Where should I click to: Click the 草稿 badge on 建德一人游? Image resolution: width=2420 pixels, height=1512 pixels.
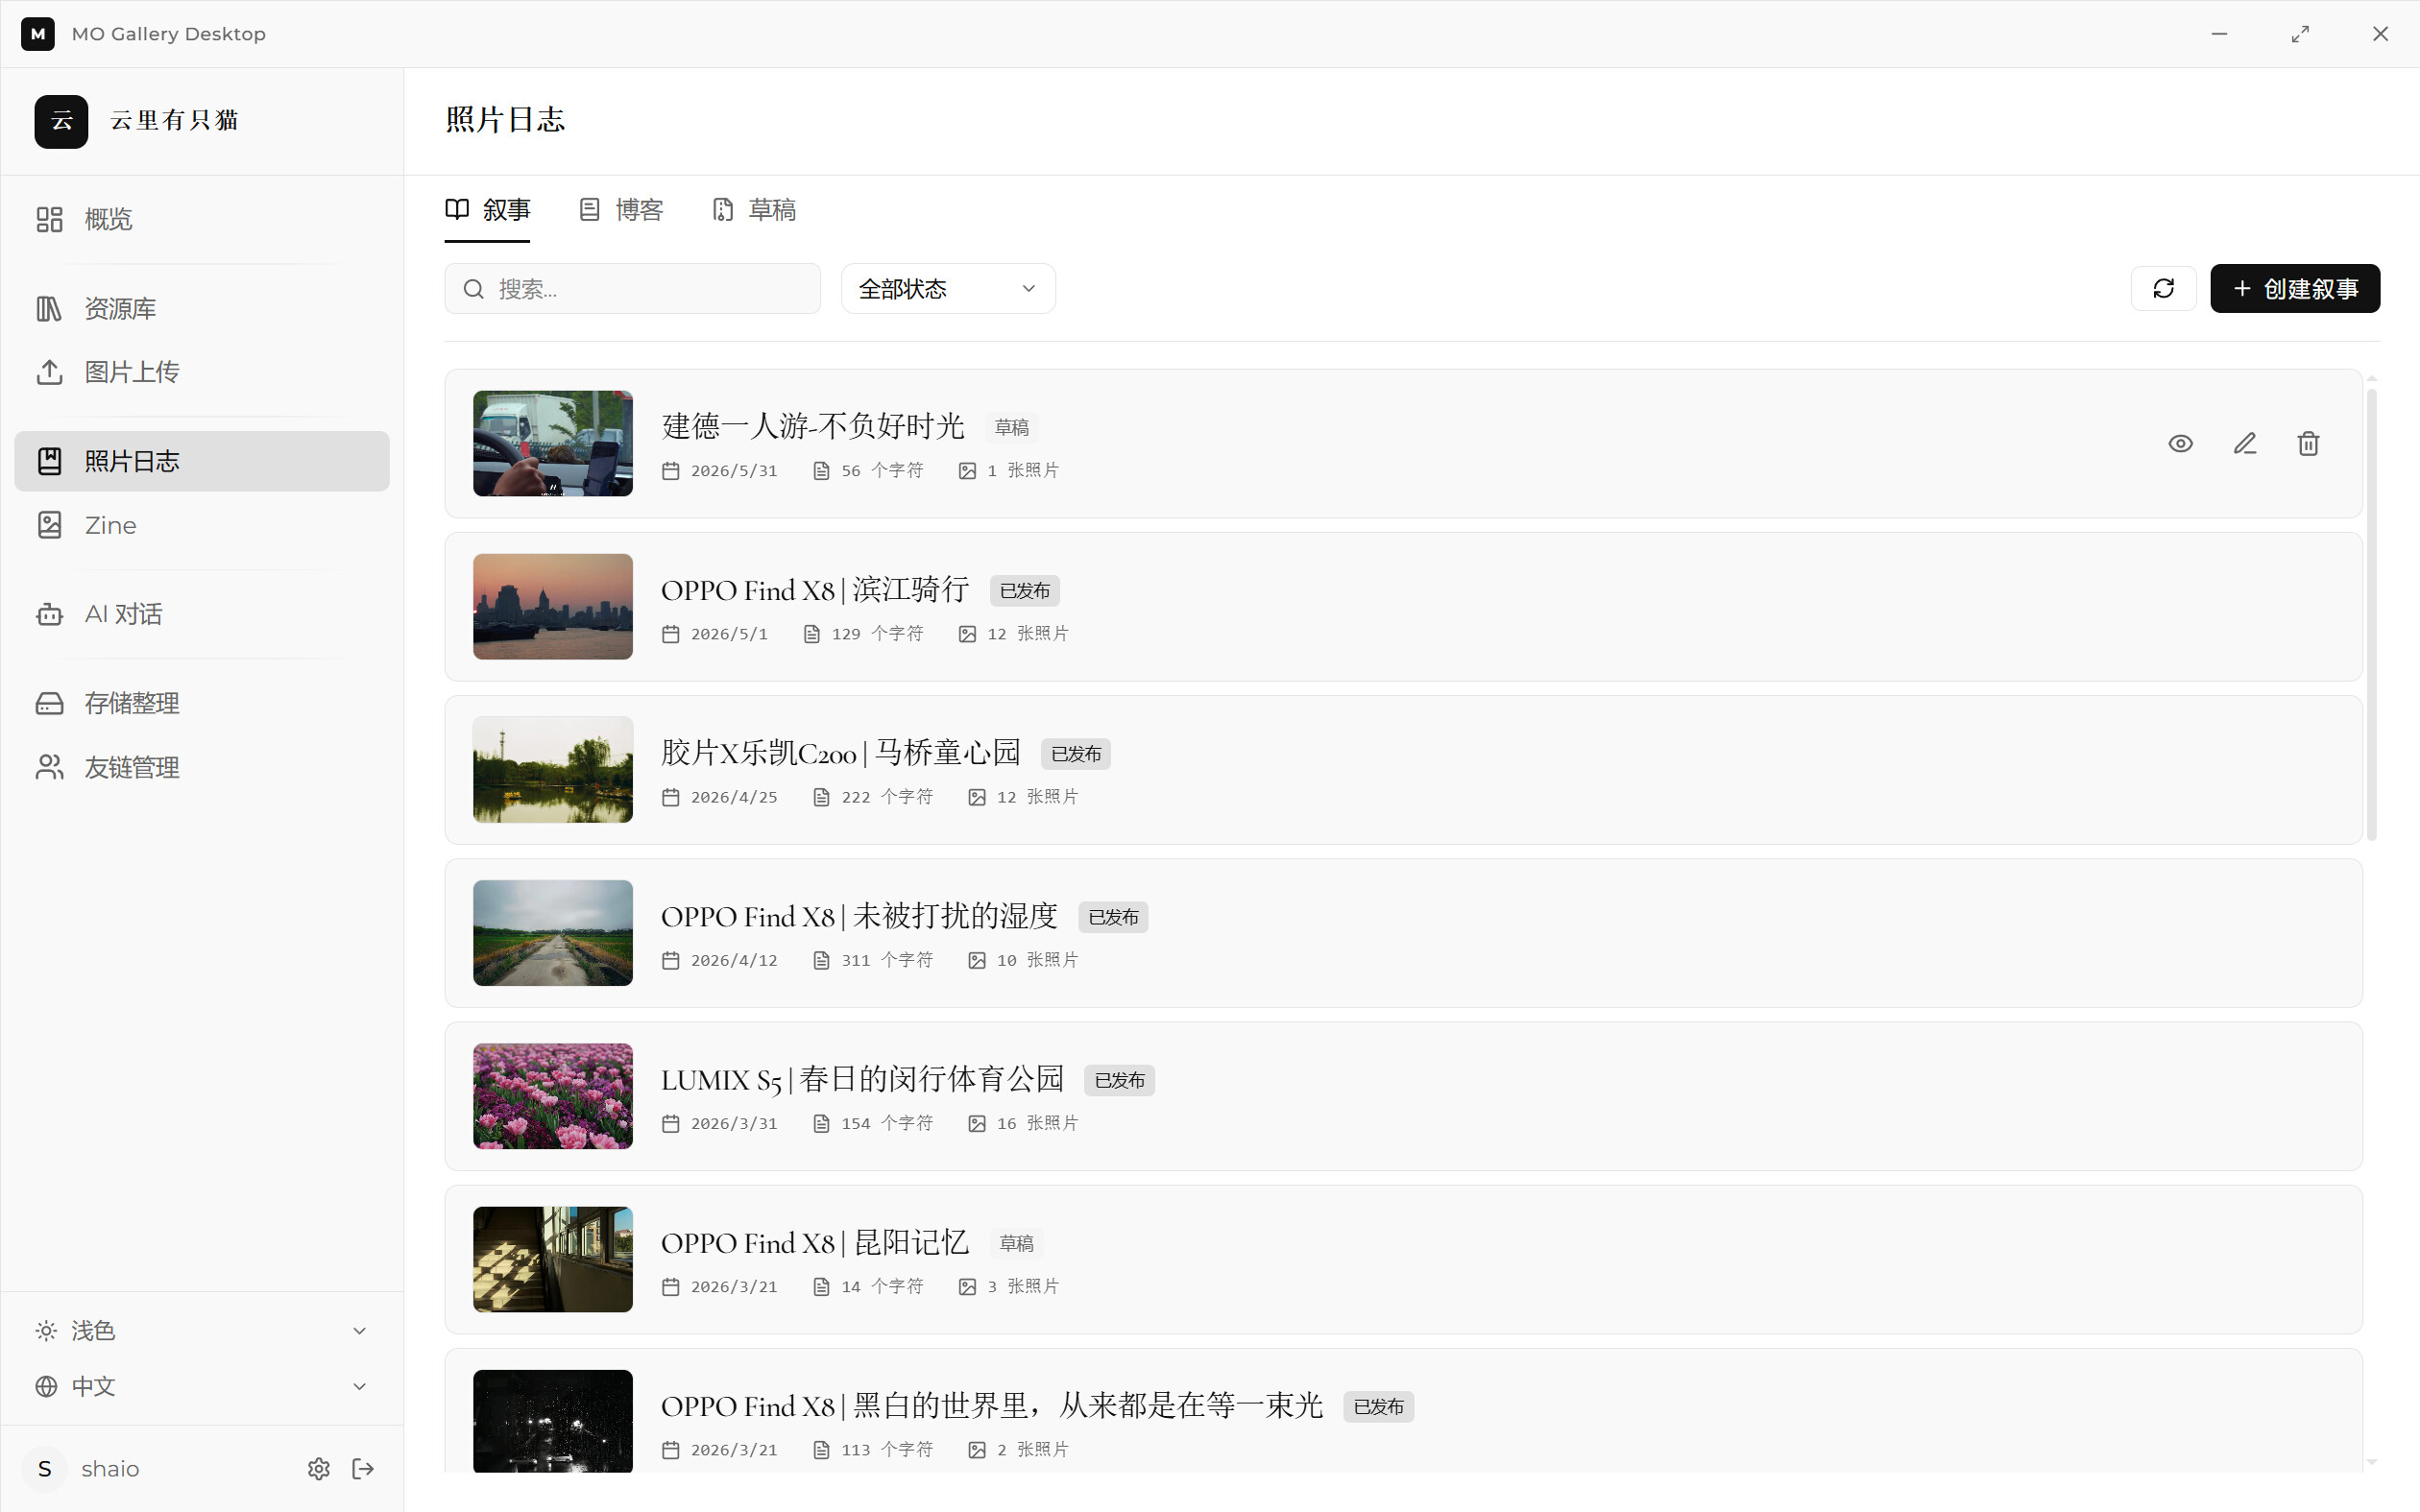coord(1012,427)
